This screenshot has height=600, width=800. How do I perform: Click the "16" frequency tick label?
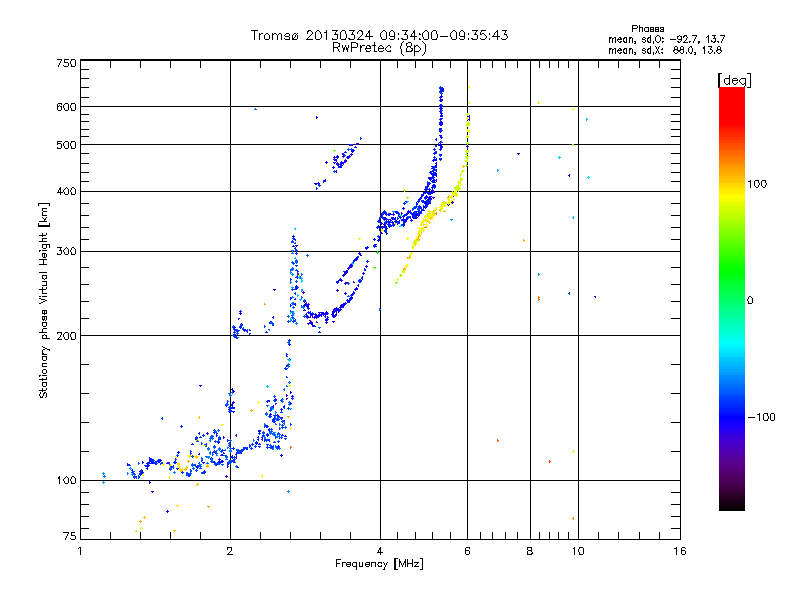click(x=680, y=551)
